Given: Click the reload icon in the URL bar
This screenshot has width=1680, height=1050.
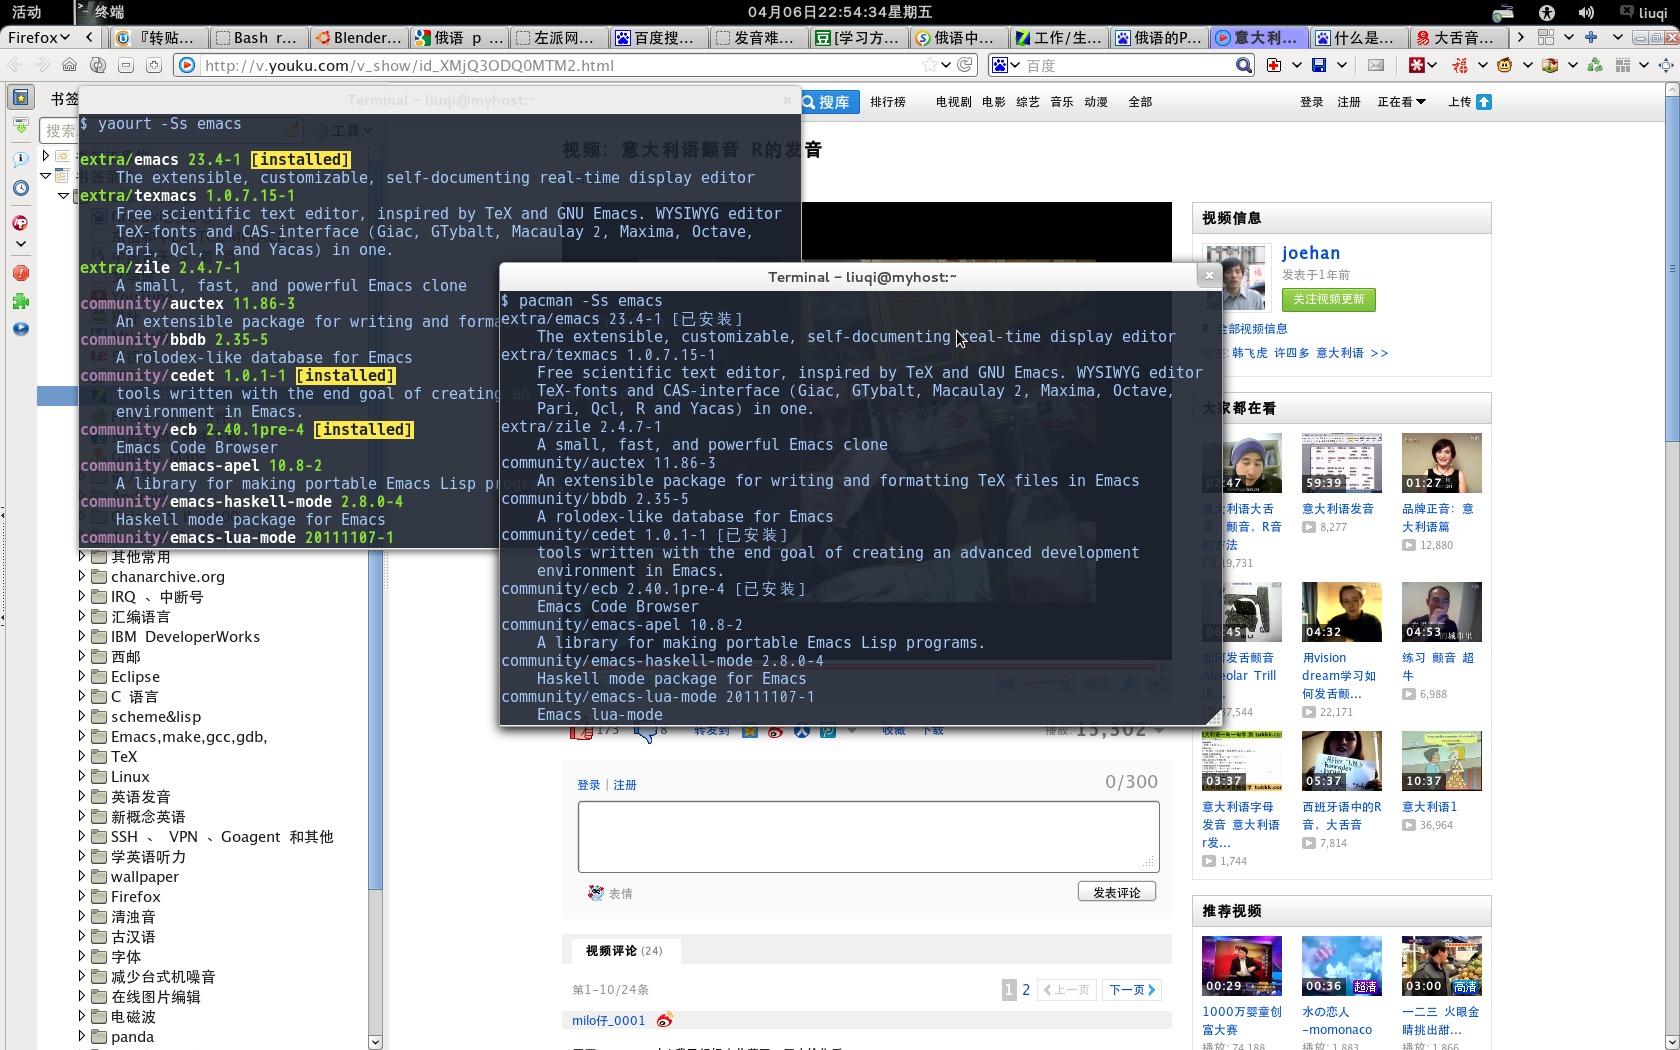Looking at the screenshot, I should (x=965, y=65).
